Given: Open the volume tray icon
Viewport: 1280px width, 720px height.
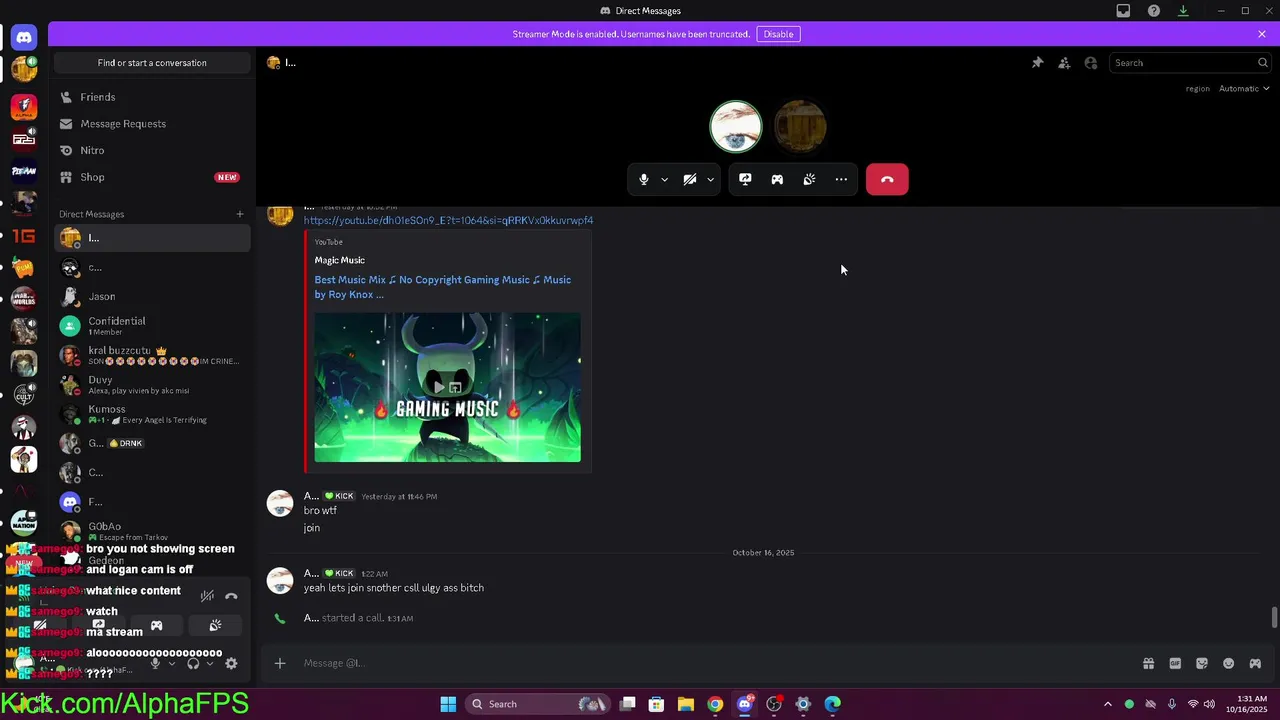Looking at the screenshot, I should coord(1209,704).
